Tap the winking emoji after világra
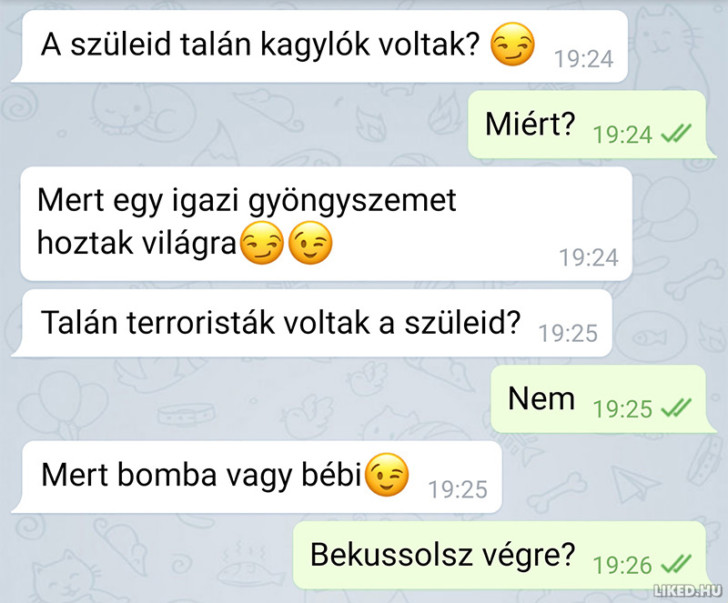Viewport: 728px width, 603px height. [x=310, y=243]
